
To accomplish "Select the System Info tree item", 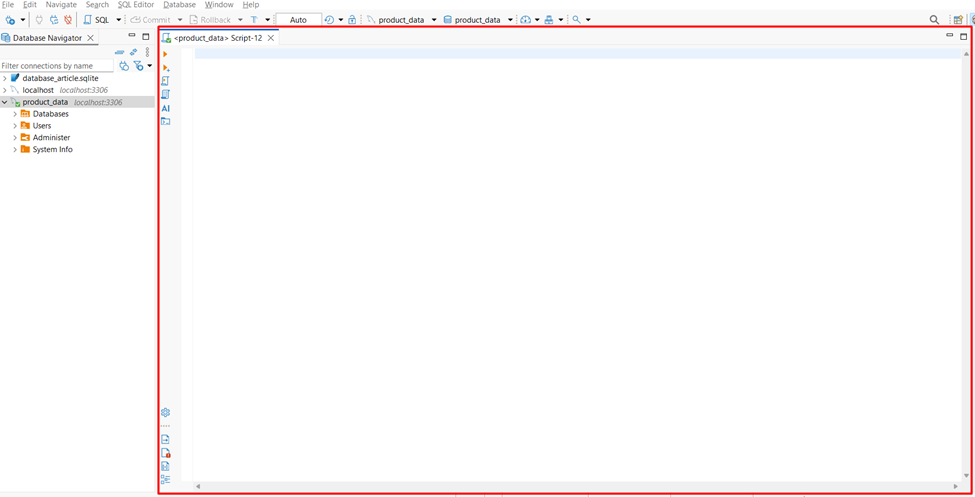I will pos(52,149).
